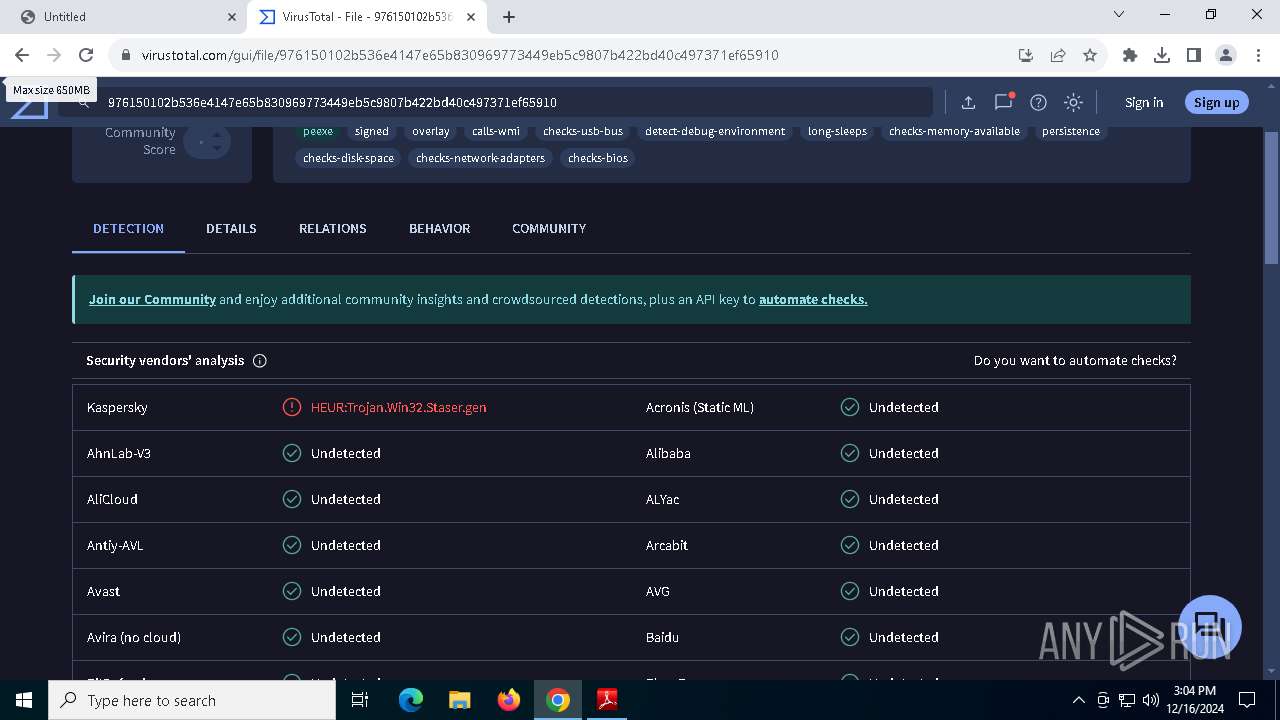The image size is (1280, 720).
Task: Open the chat bubble widget button
Action: [x=1210, y=627]
